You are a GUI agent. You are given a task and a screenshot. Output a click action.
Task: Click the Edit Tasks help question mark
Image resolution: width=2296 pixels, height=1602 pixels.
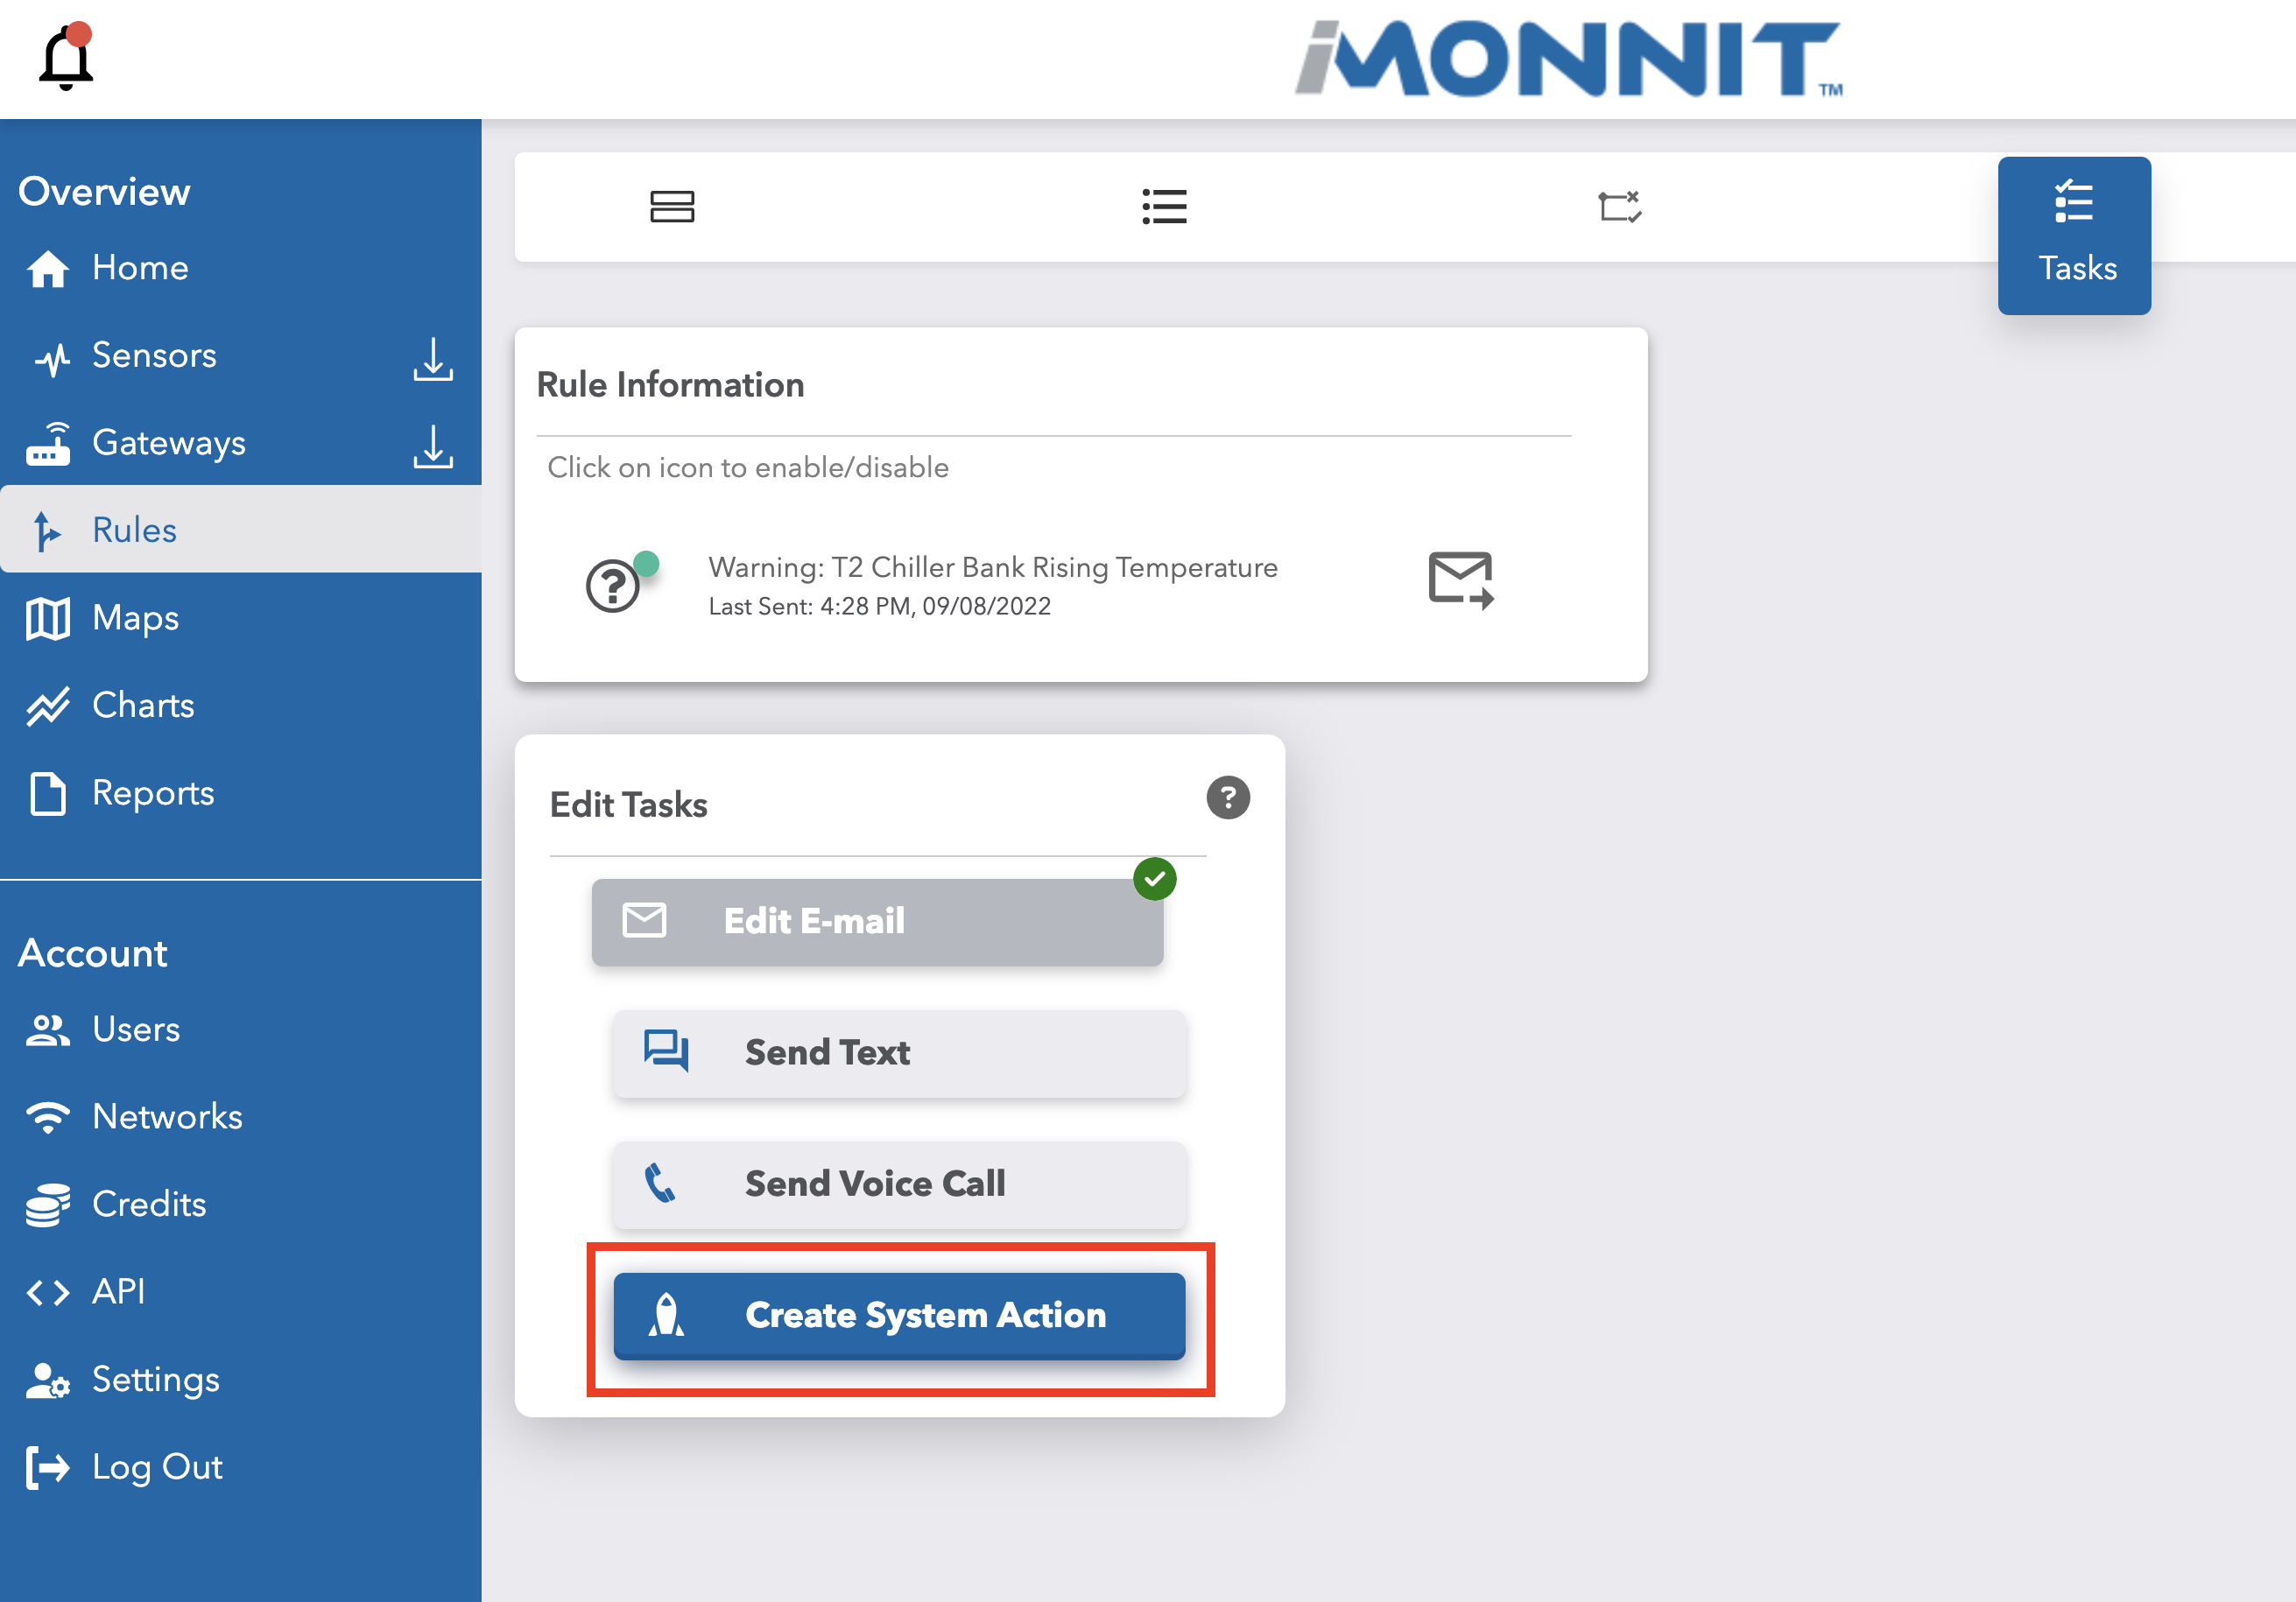(x=1228, y=798)
